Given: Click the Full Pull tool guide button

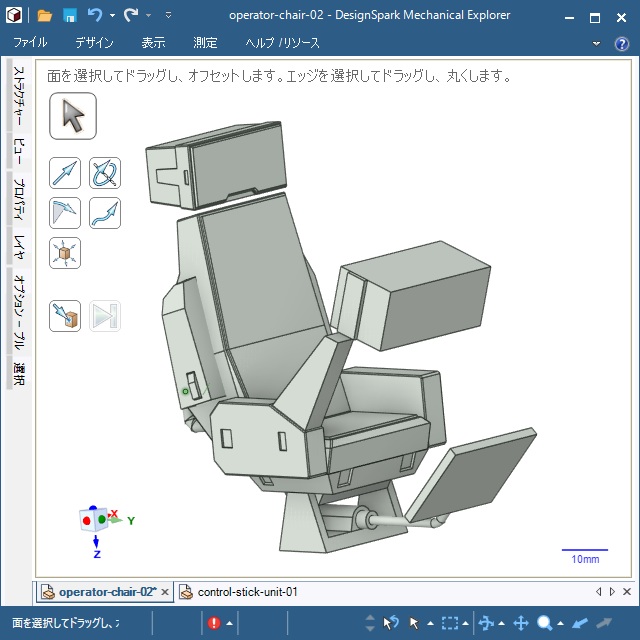Looking at the screenshot, I should tap(105, 316).
